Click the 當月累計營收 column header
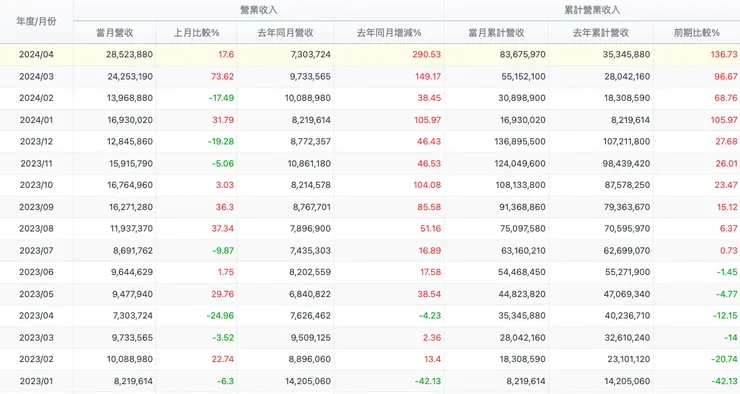This screenshot has height=394, width=740. [496, 33]
